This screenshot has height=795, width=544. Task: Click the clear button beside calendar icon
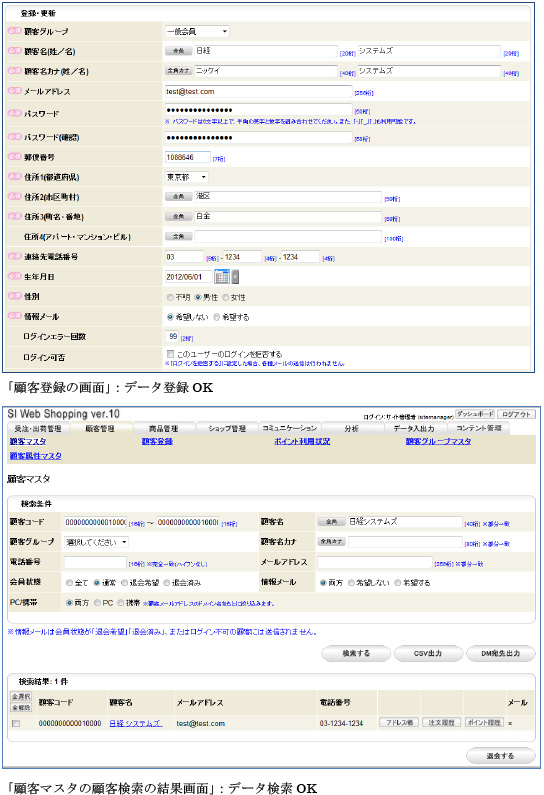[x=235, y=276]
